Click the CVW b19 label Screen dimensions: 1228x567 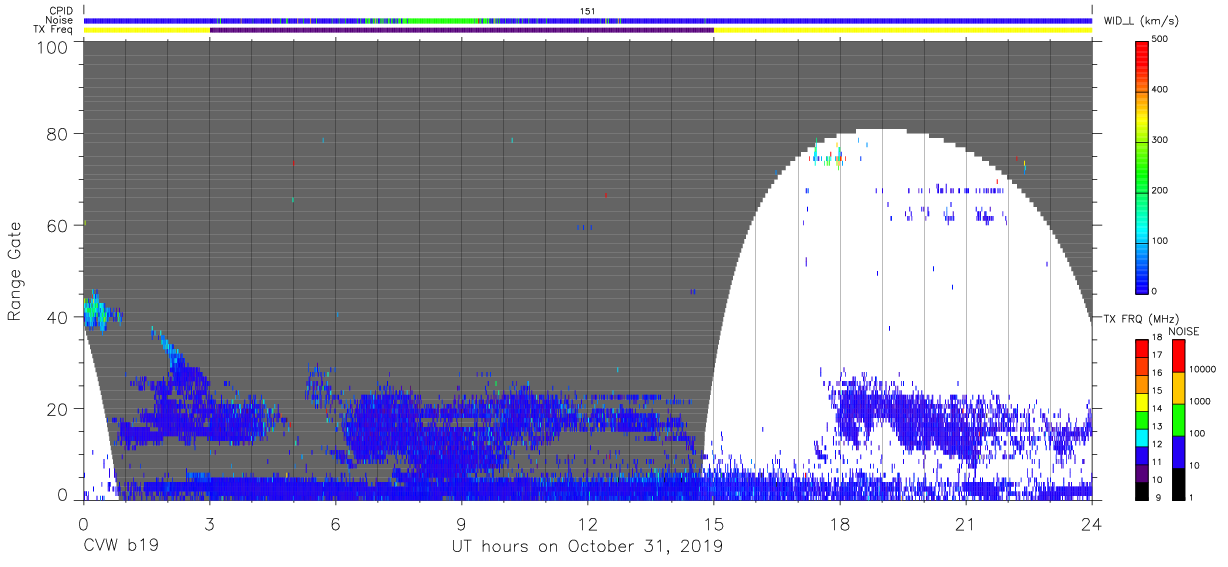click(120, 547)
